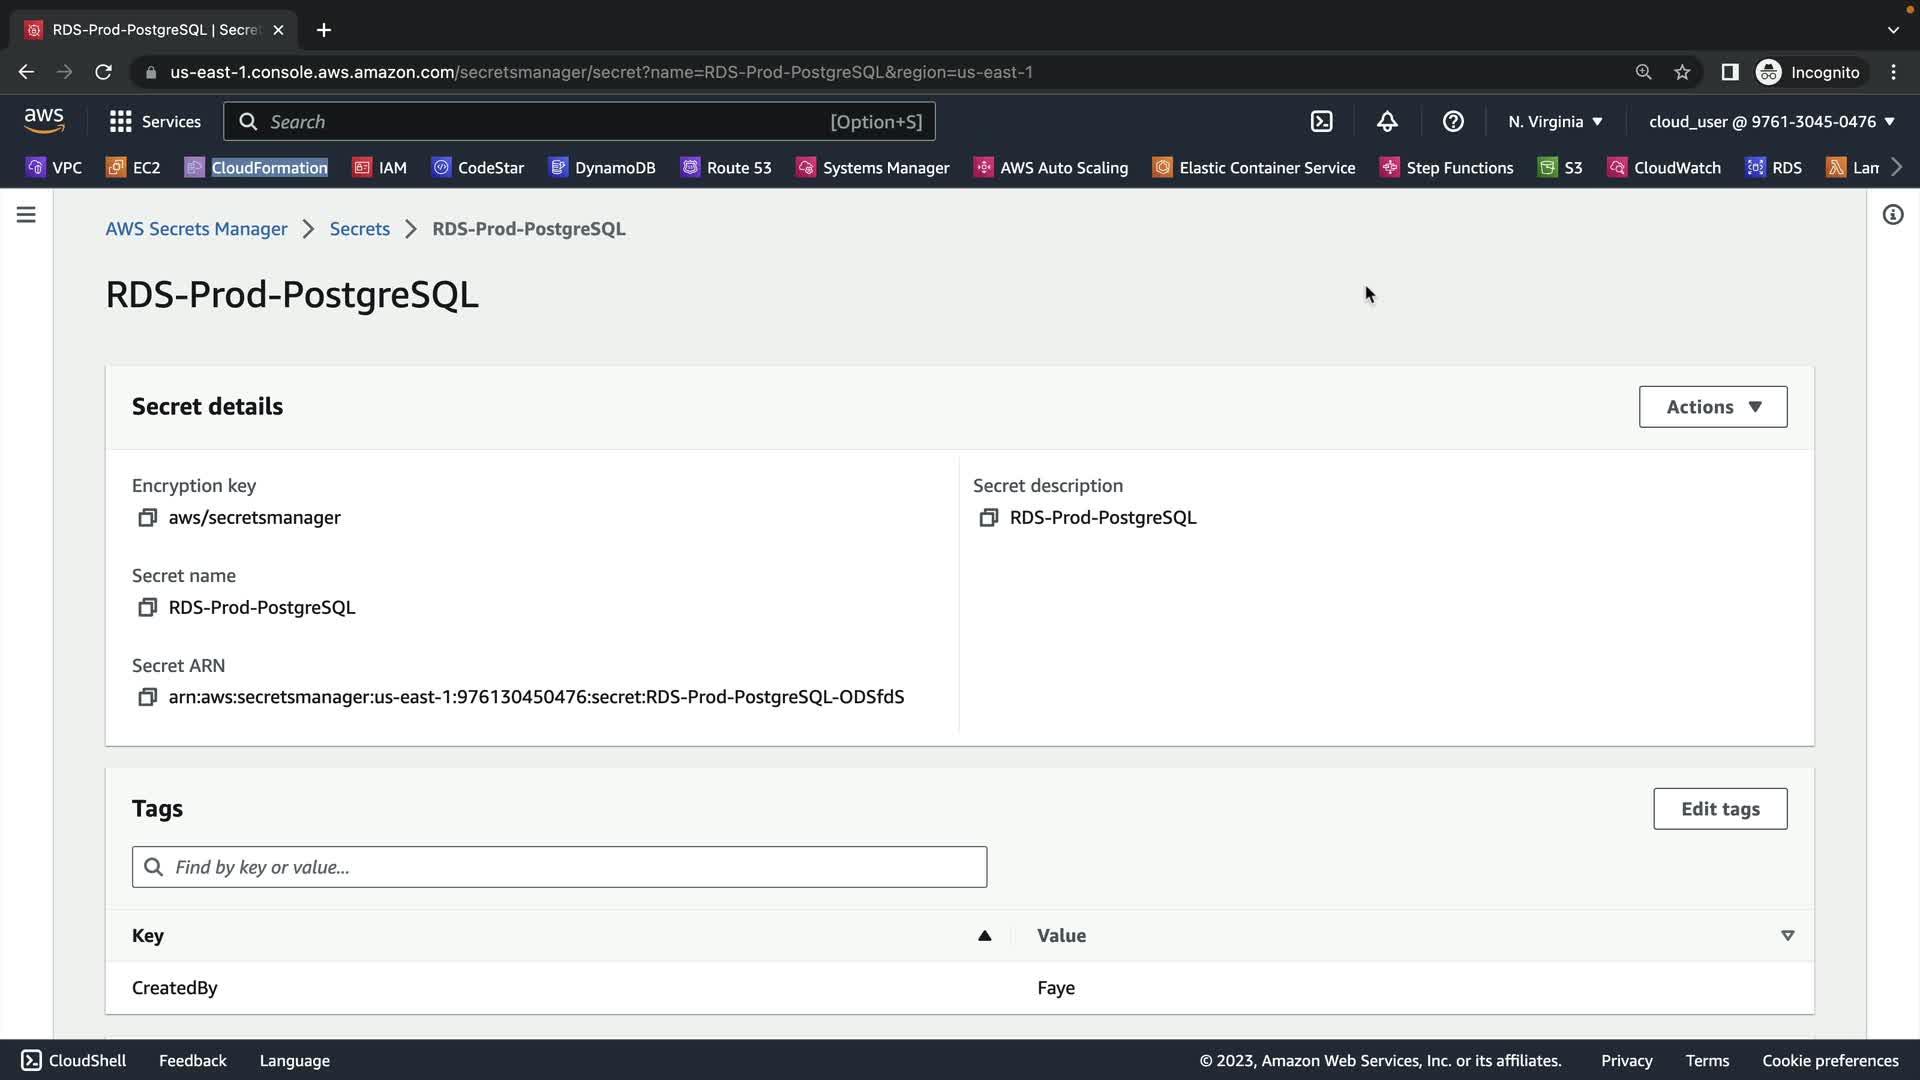Open the CloudShell terminal icon in header

coord(1321,121)
